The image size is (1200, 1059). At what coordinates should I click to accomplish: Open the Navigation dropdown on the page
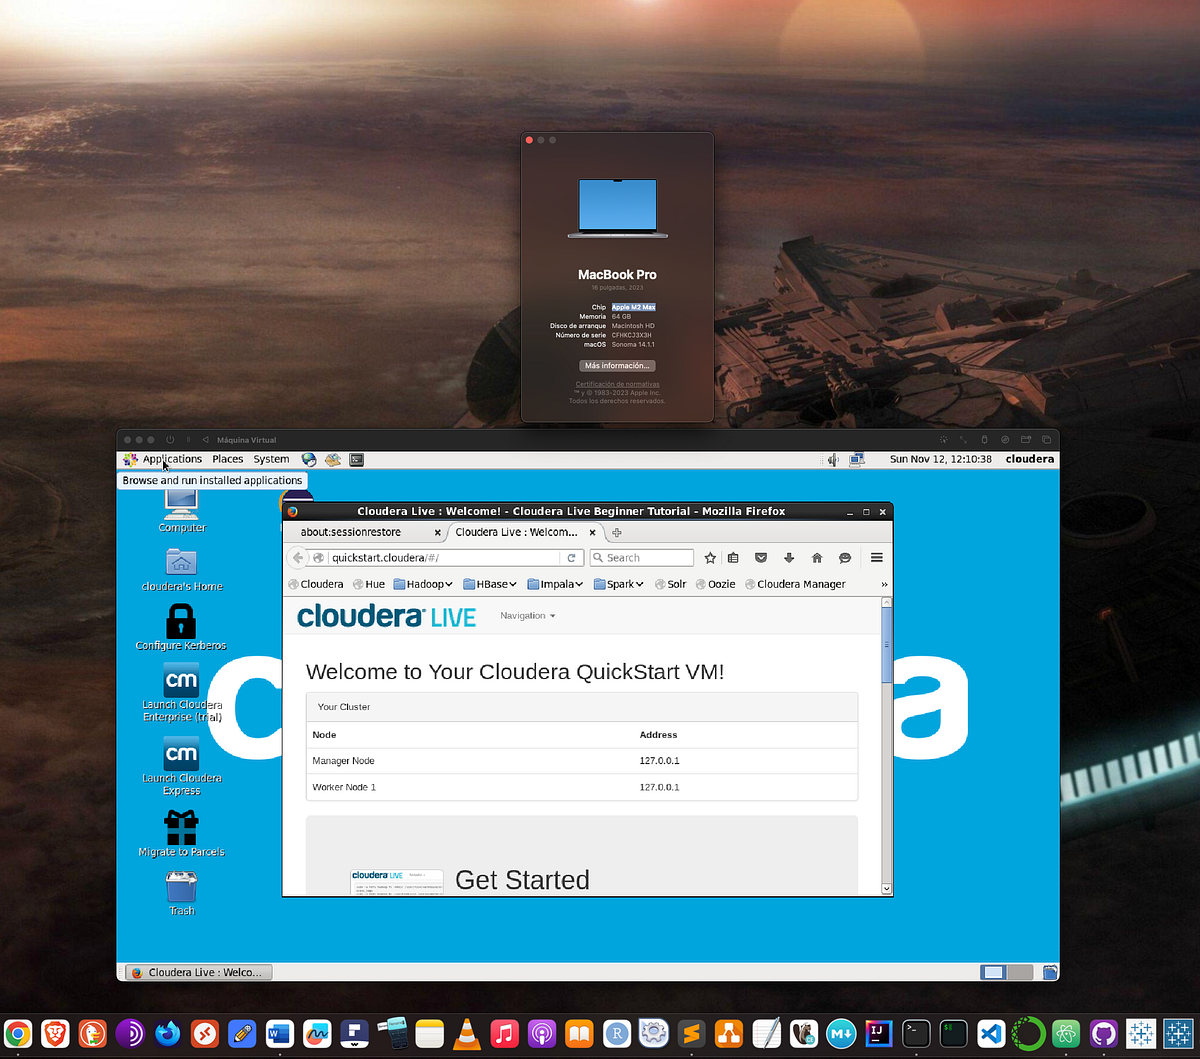click(x=527, y=616)
